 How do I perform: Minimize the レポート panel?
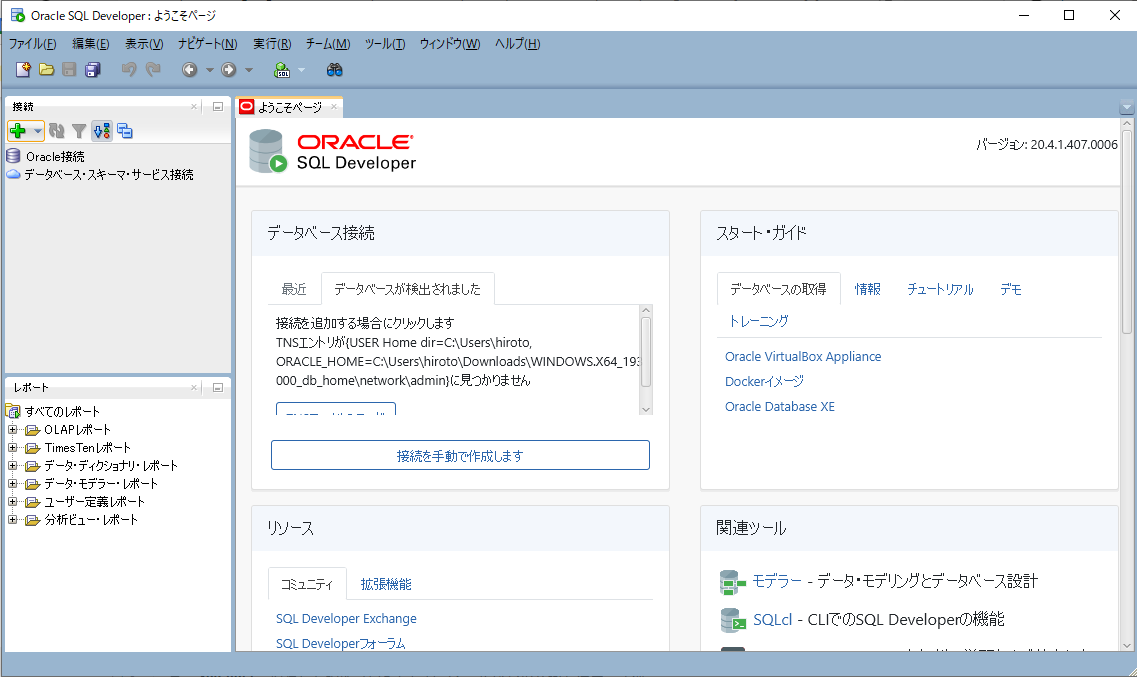click(218, 387)
